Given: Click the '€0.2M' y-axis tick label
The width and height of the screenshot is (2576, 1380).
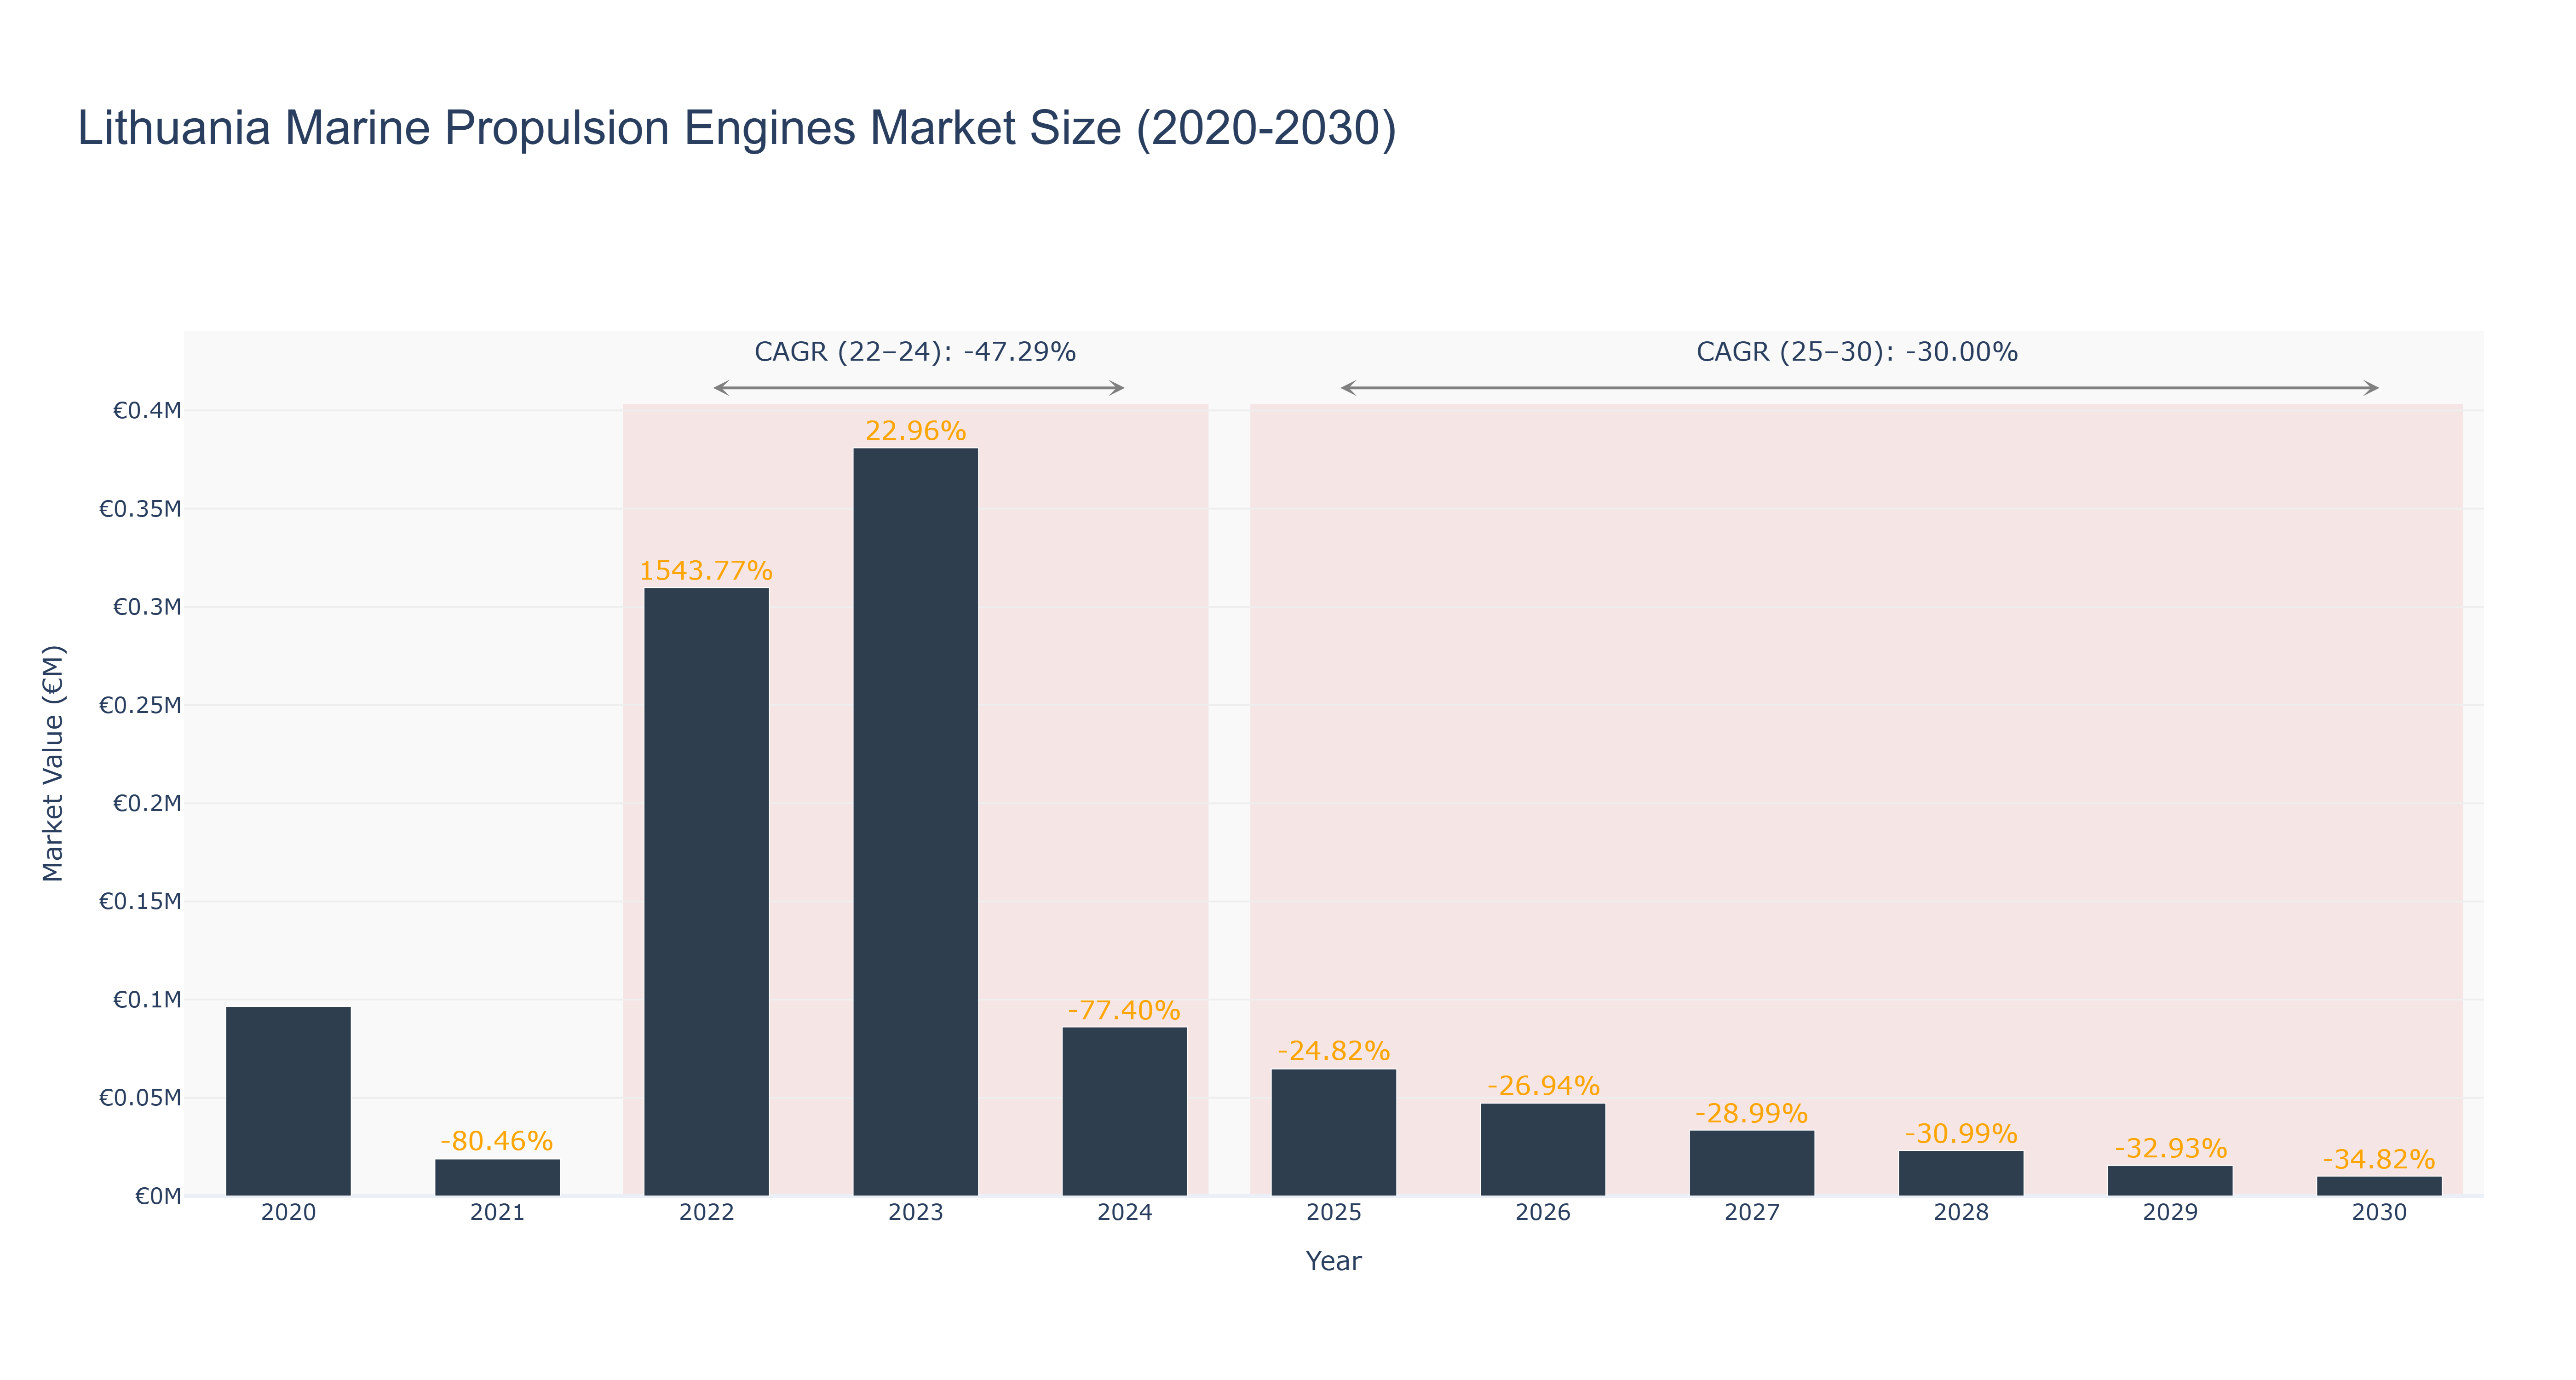Looking at the screenshot, I should coord(147,803).
